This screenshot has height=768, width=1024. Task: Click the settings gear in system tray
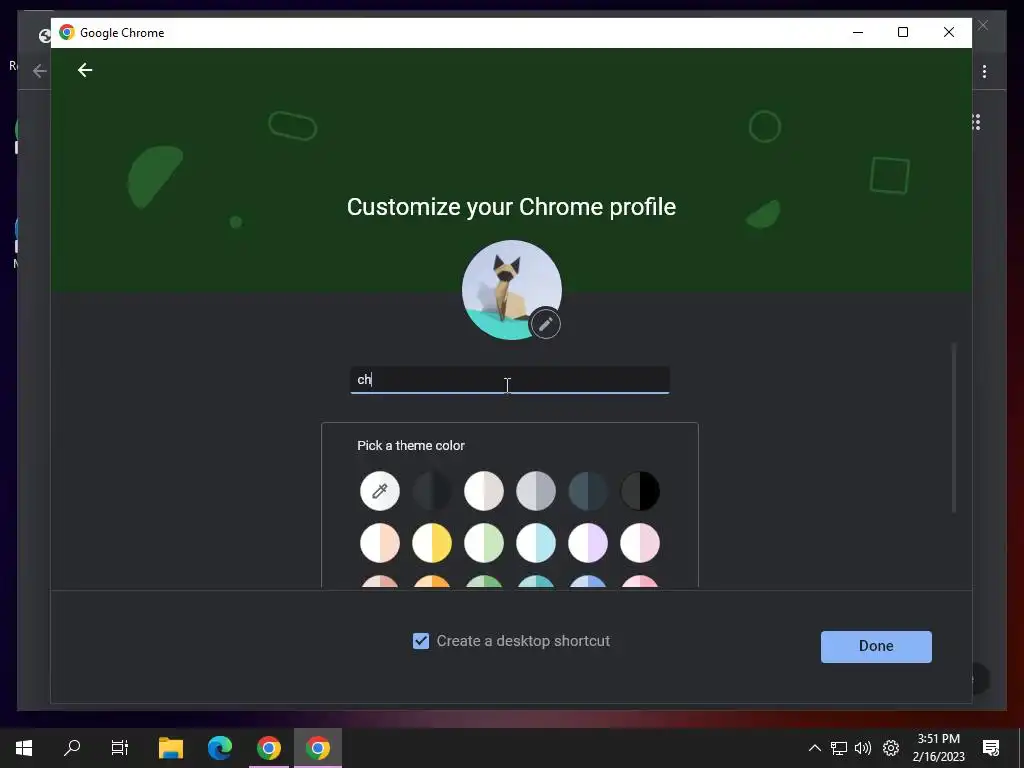pyautogui.click(x=891, y=748)
